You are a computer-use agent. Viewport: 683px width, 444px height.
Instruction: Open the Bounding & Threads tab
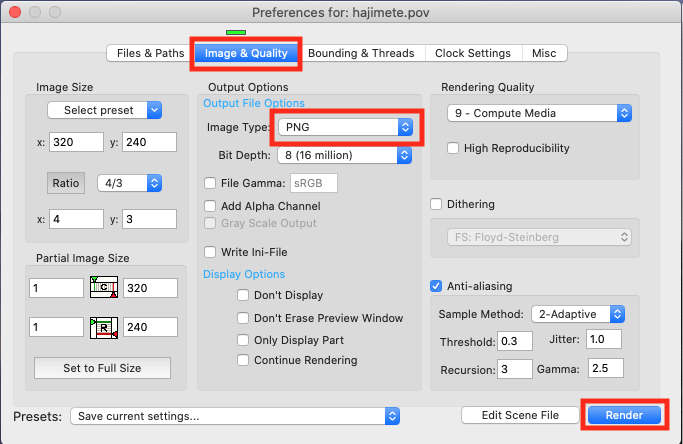pos(362,53)
